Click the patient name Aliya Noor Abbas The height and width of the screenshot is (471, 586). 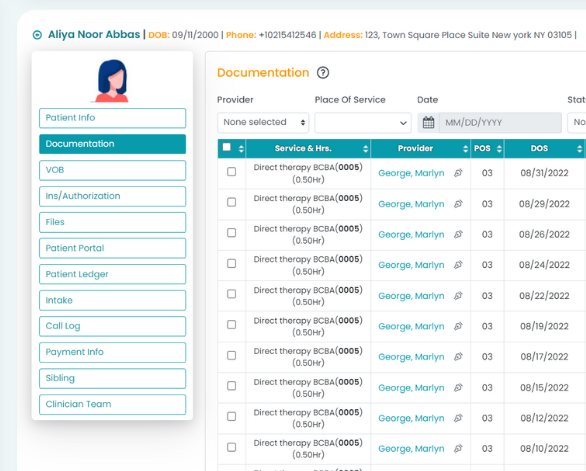94,34
